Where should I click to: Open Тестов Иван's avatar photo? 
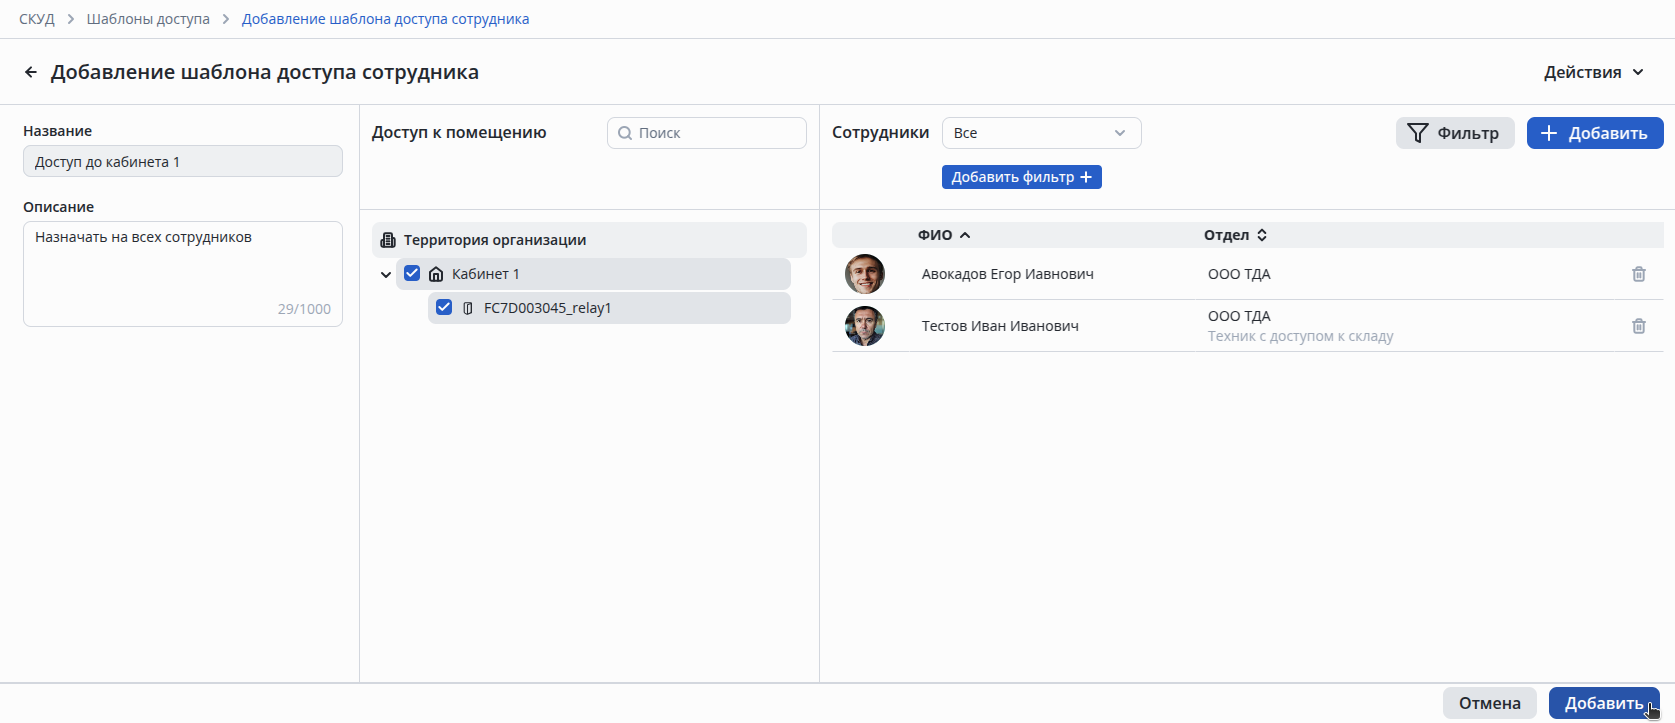[x=865, y=326]
